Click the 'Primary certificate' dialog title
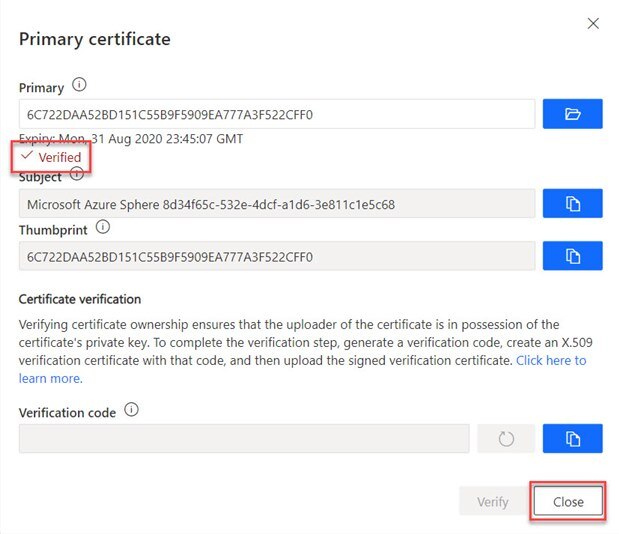The image size is (619, 534). click(94, 40)
